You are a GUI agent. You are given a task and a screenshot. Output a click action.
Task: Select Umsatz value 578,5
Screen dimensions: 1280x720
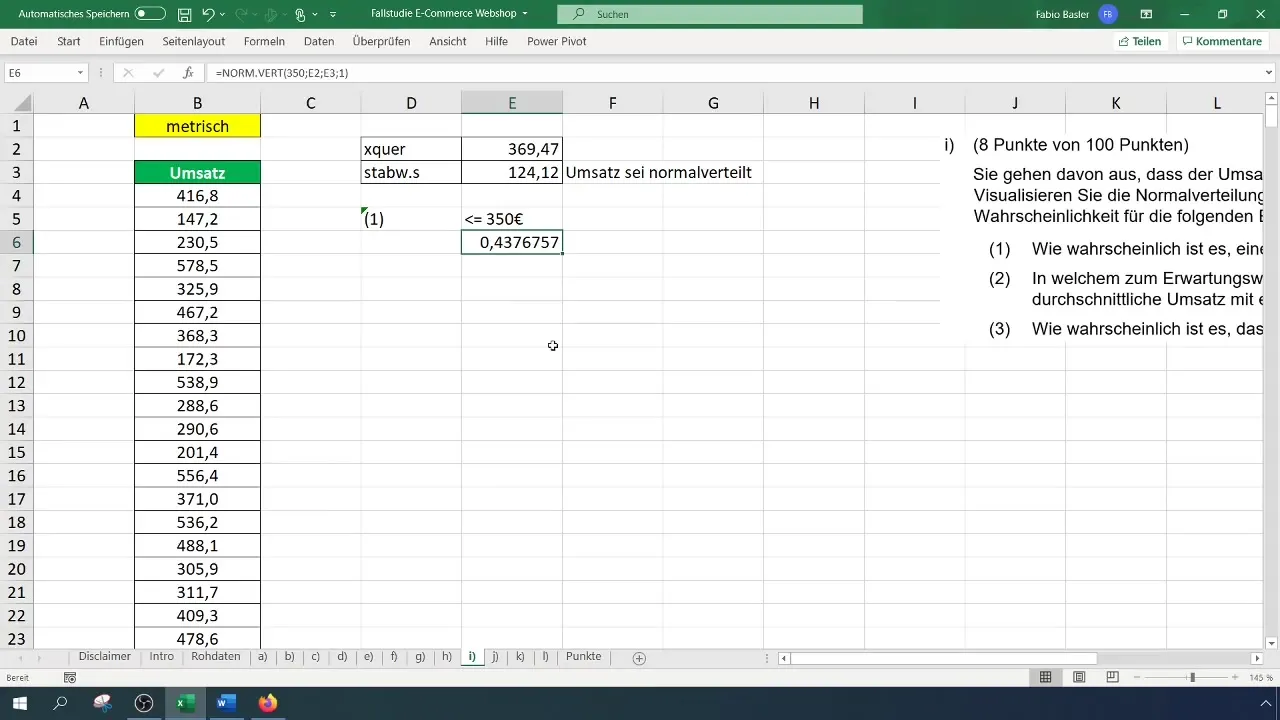click(x=197, y=266)
